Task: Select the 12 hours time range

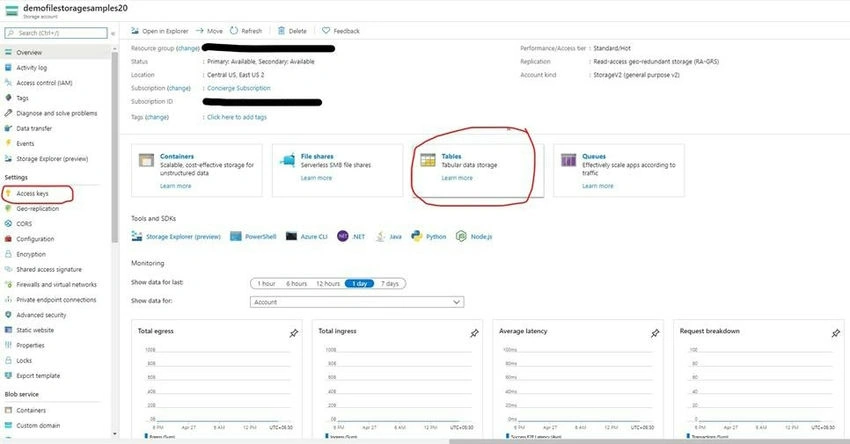Action: (x=328, y=284)
